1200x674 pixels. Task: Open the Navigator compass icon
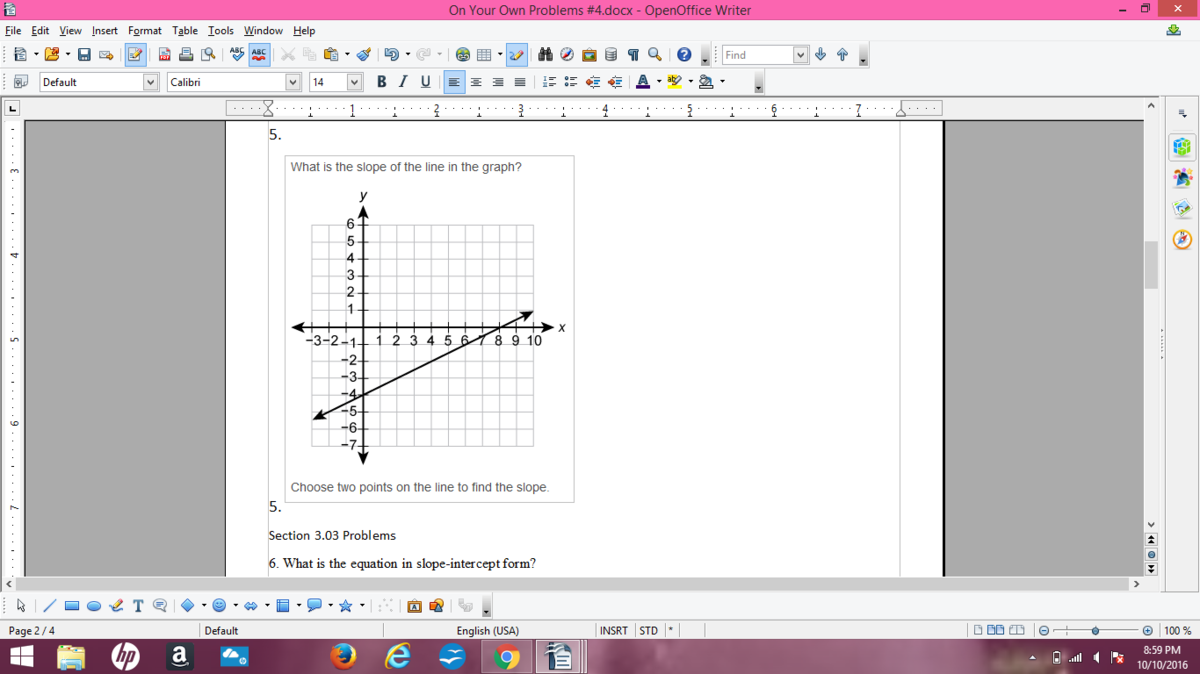[x=566, y=55]
